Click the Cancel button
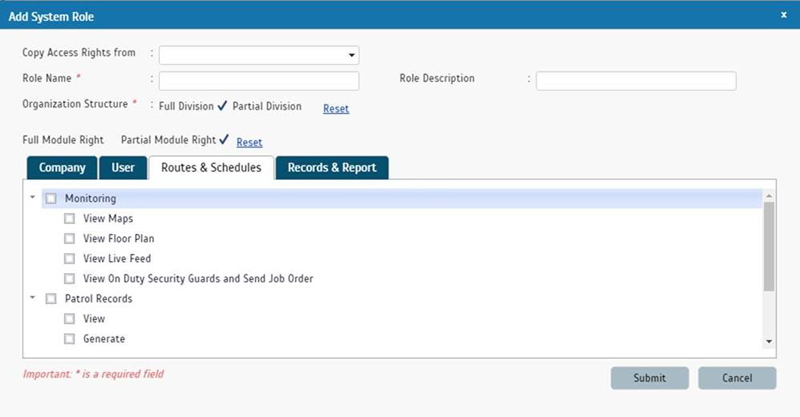800x417 pixels. click(737, 378)
